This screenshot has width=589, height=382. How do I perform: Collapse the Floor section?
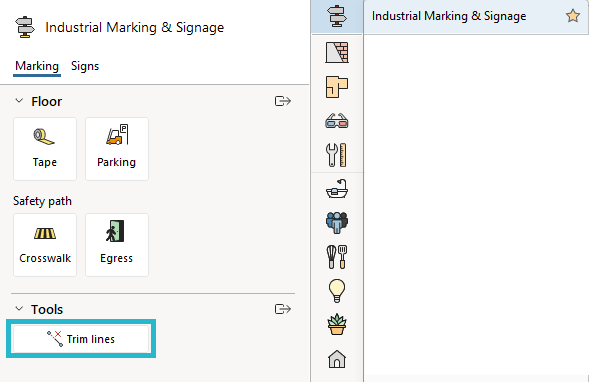pos(19,101)
